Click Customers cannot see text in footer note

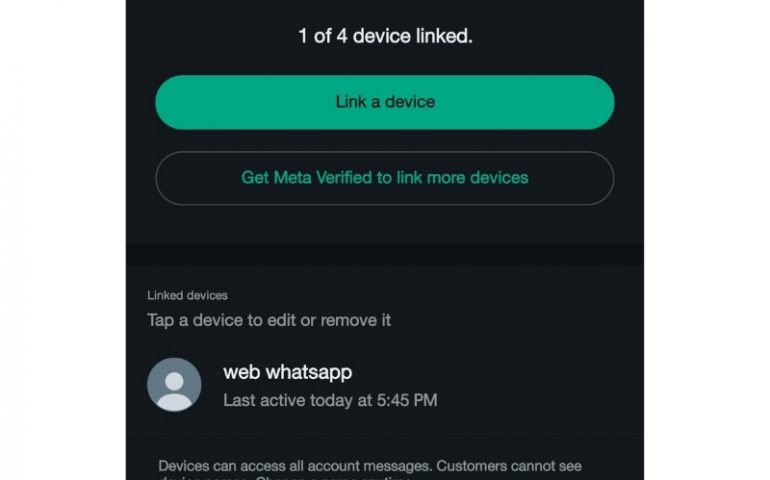coord(509,466)
